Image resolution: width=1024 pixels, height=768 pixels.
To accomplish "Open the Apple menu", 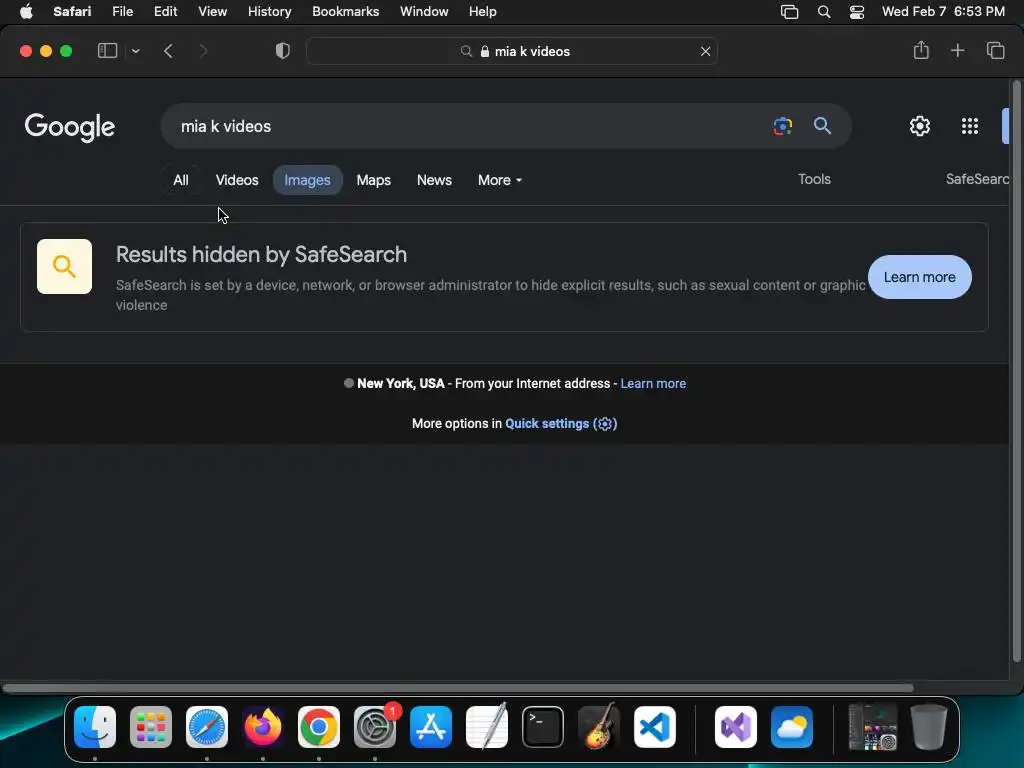I will tap(26, 11).
